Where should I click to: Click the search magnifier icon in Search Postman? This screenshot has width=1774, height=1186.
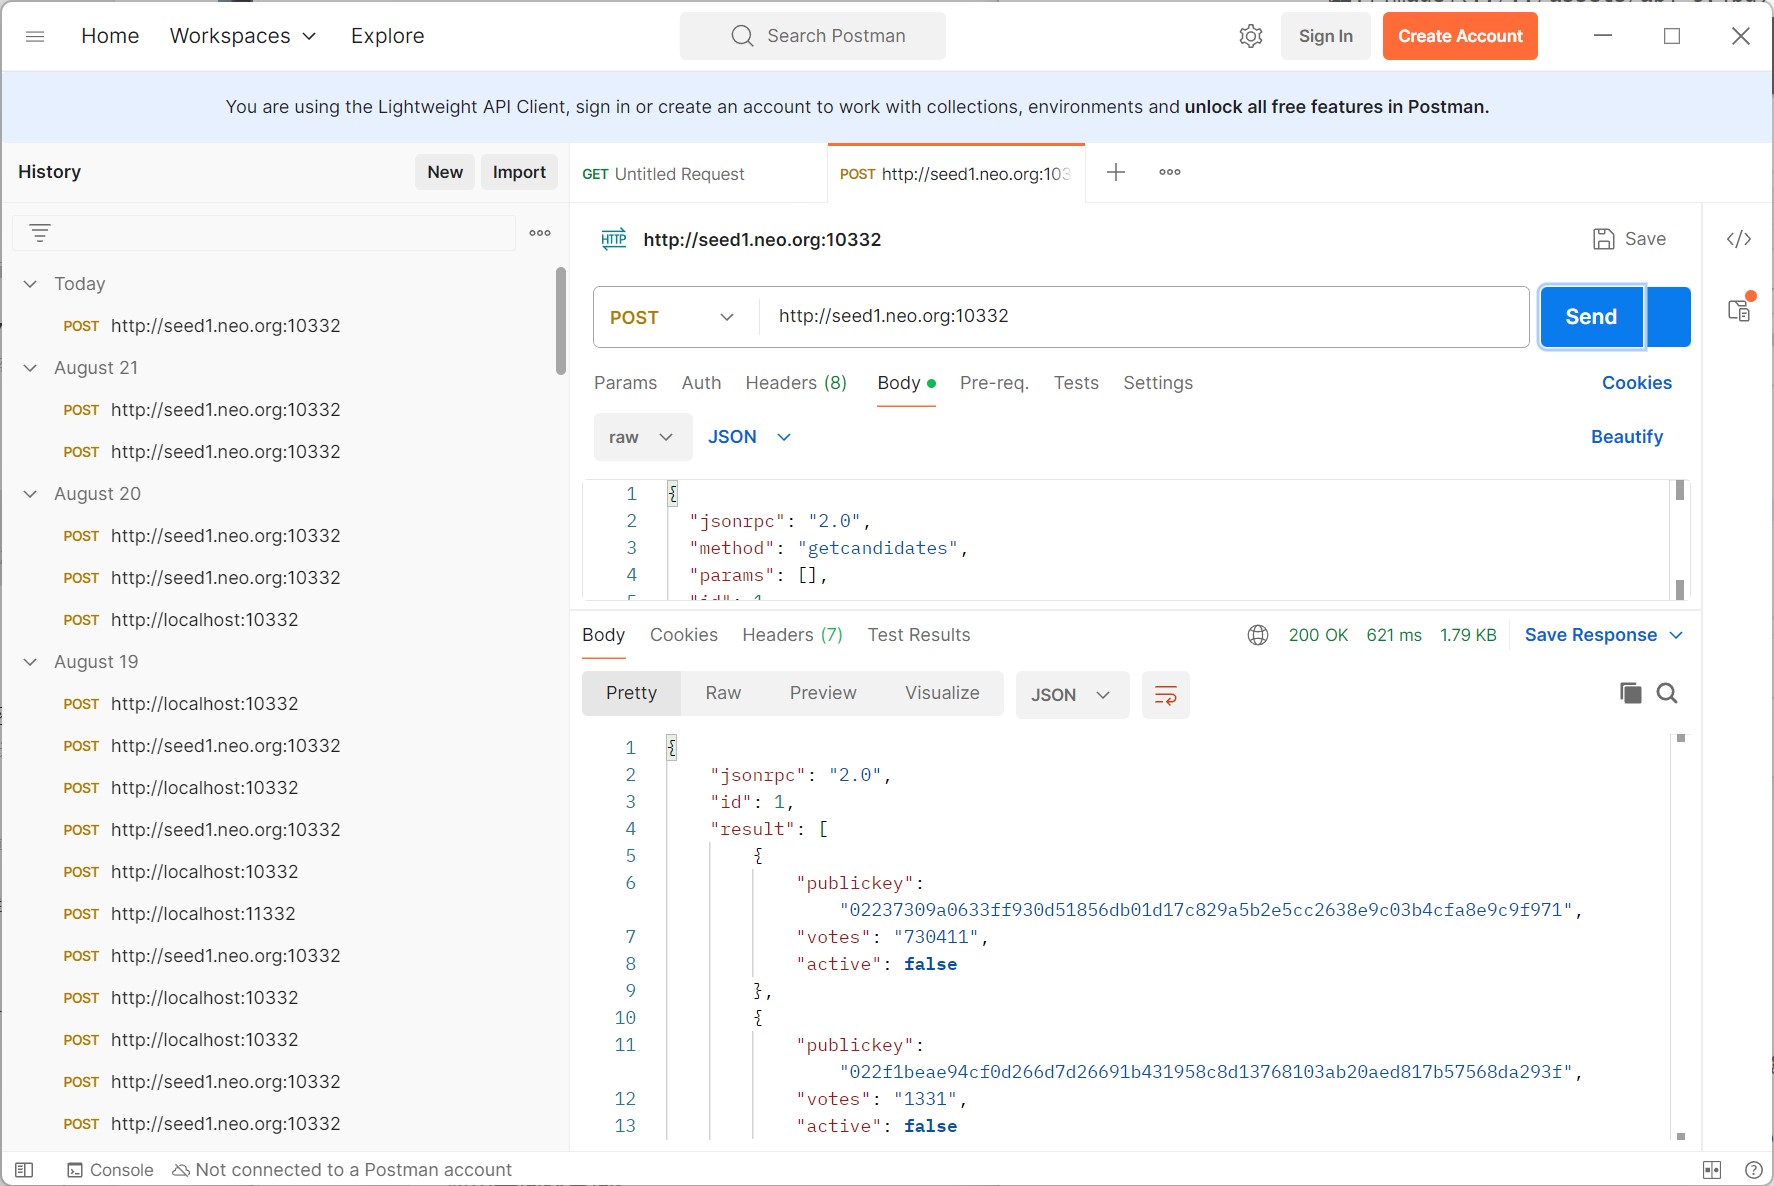point(741,36)
